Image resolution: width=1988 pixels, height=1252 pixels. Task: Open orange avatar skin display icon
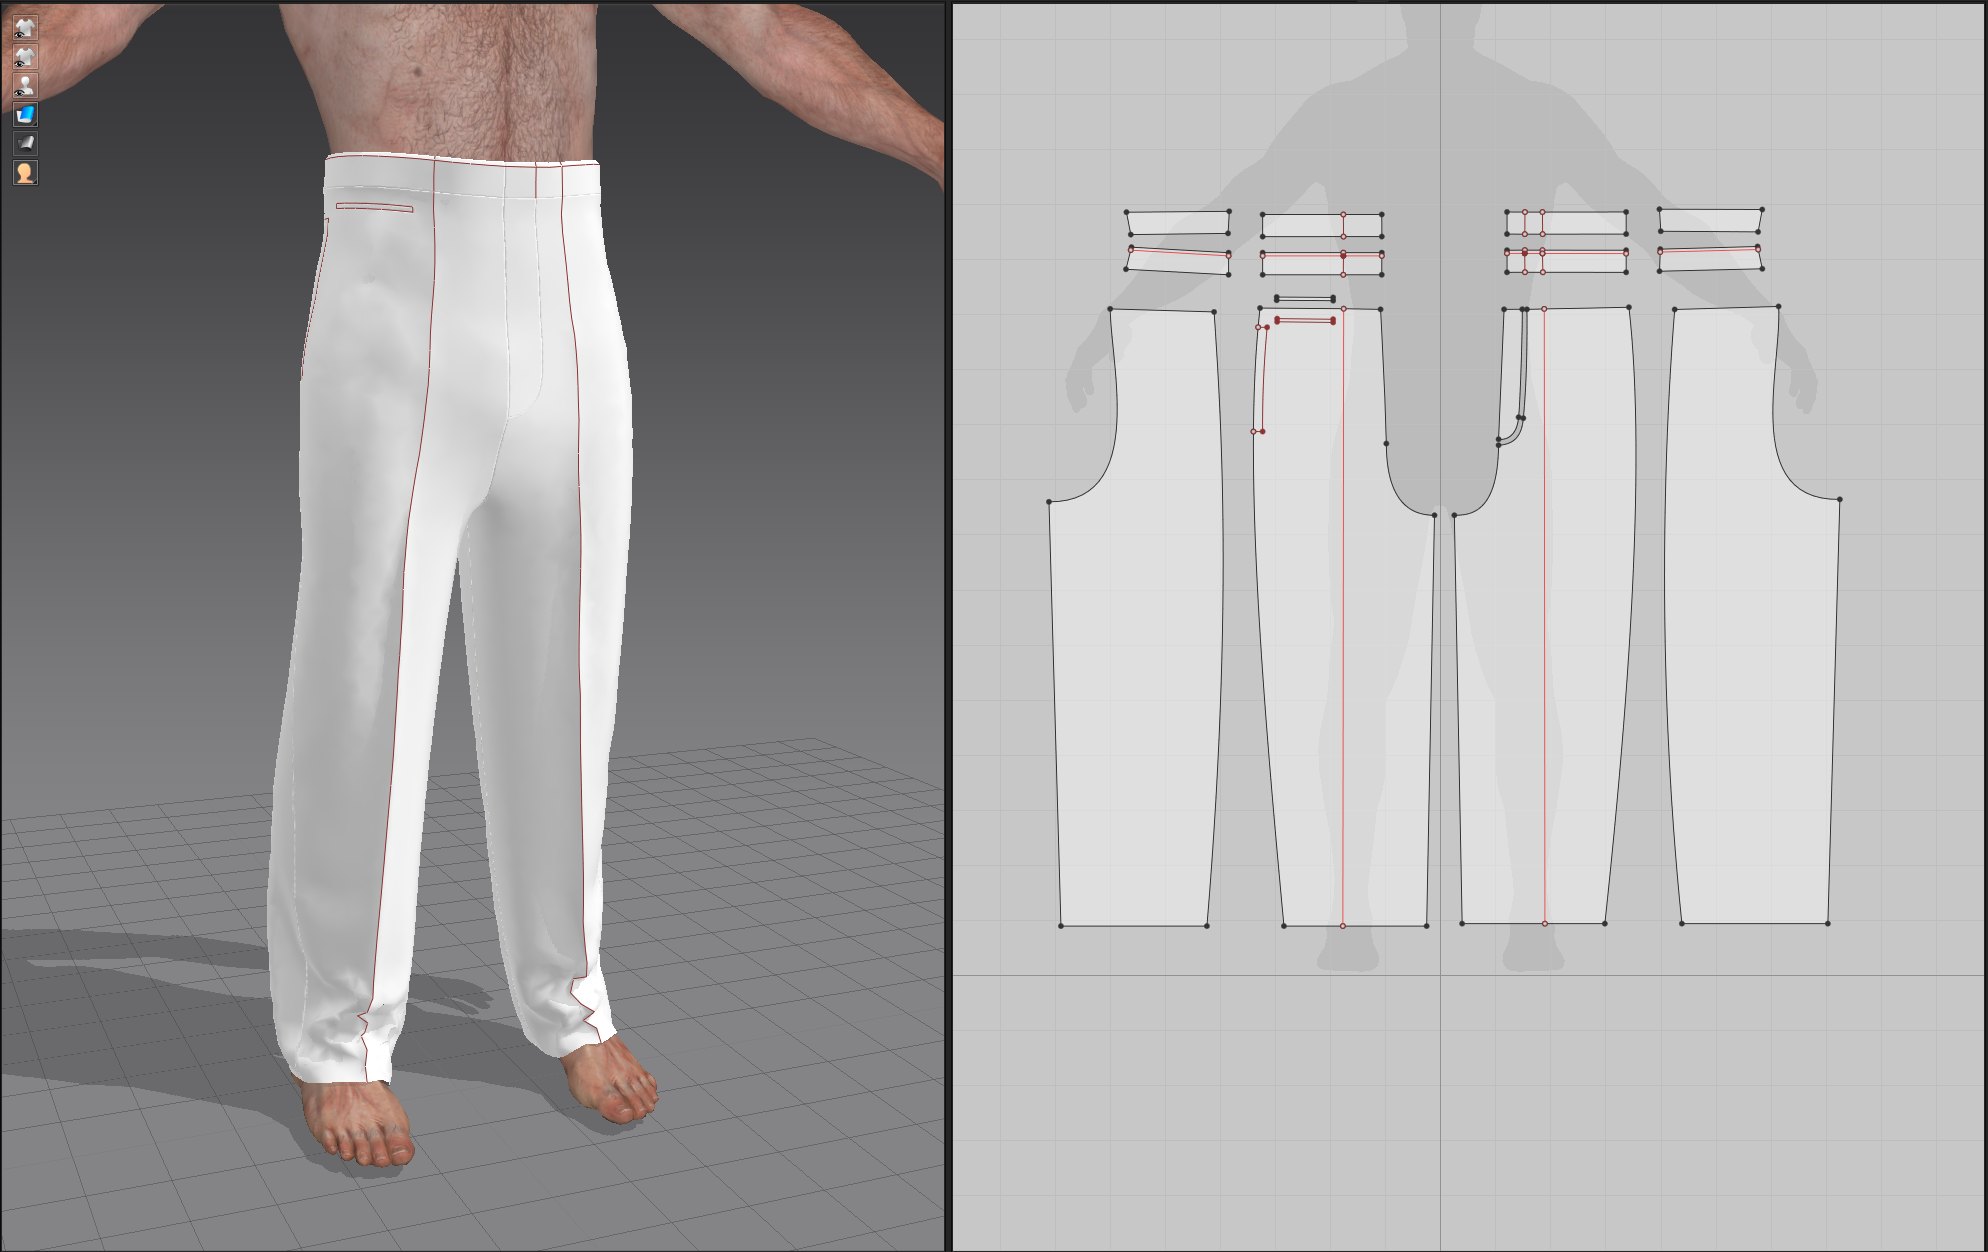tap(25, 172)
